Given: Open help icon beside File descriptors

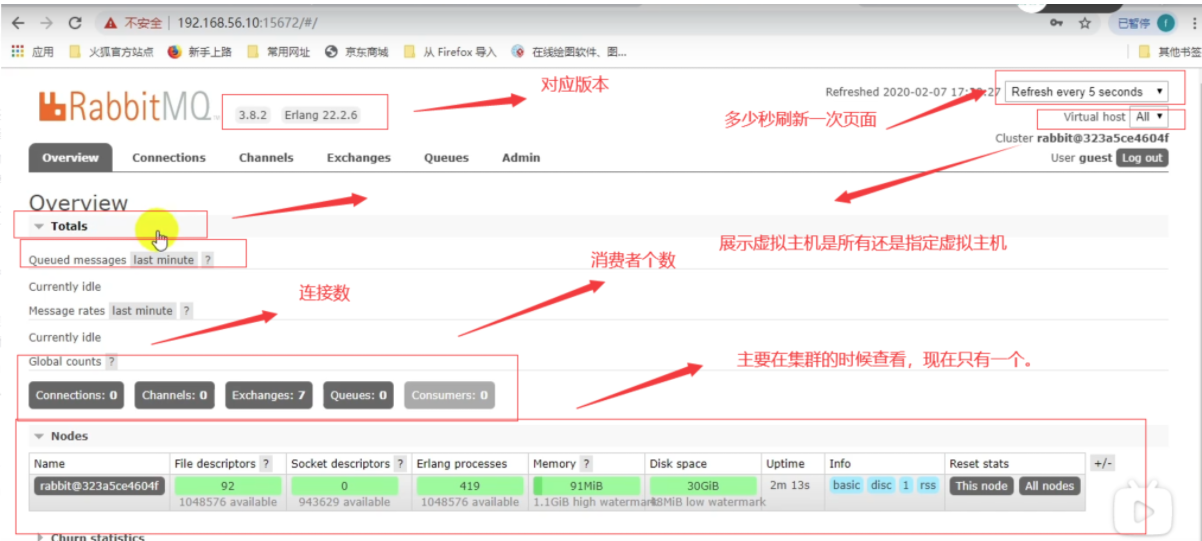Looking at the screenshot, I should (x=266, y=464).
